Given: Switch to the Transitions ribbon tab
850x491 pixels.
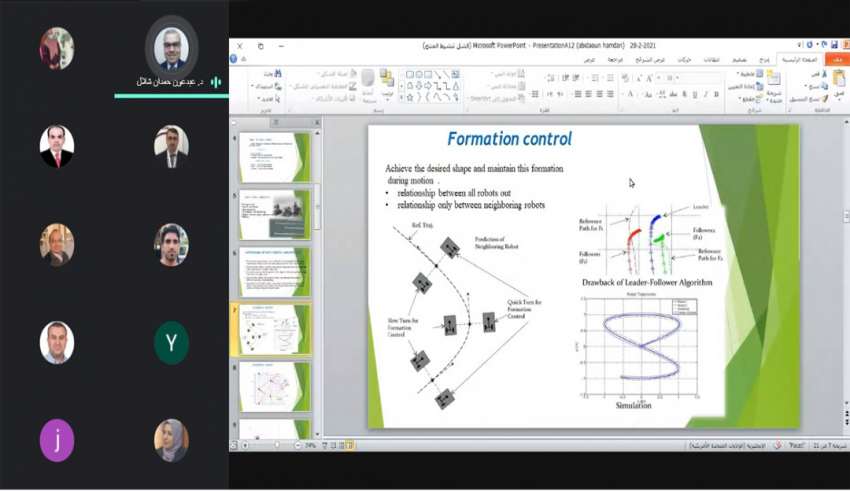Looking at the screenshot, I should [711, 60].
